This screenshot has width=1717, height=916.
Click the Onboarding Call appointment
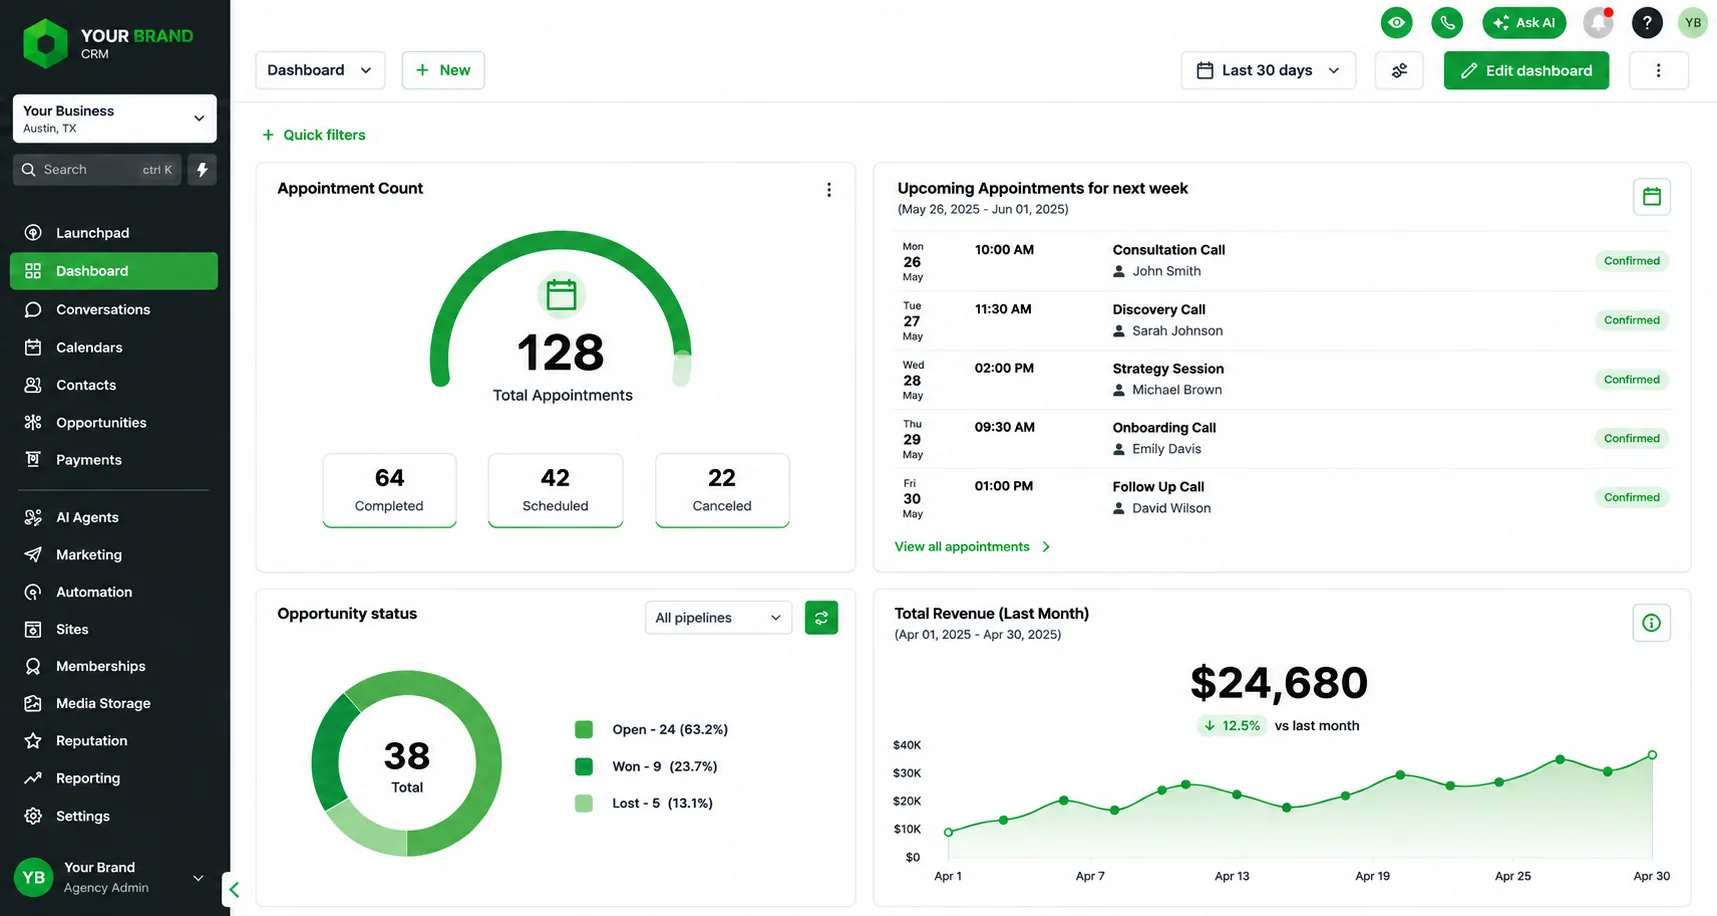coord(1282,438)
